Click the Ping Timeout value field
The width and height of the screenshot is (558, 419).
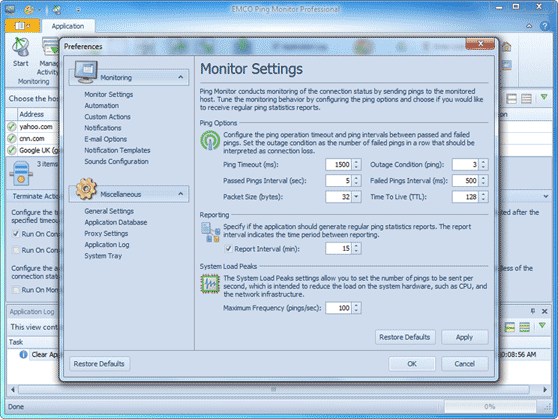338,164
